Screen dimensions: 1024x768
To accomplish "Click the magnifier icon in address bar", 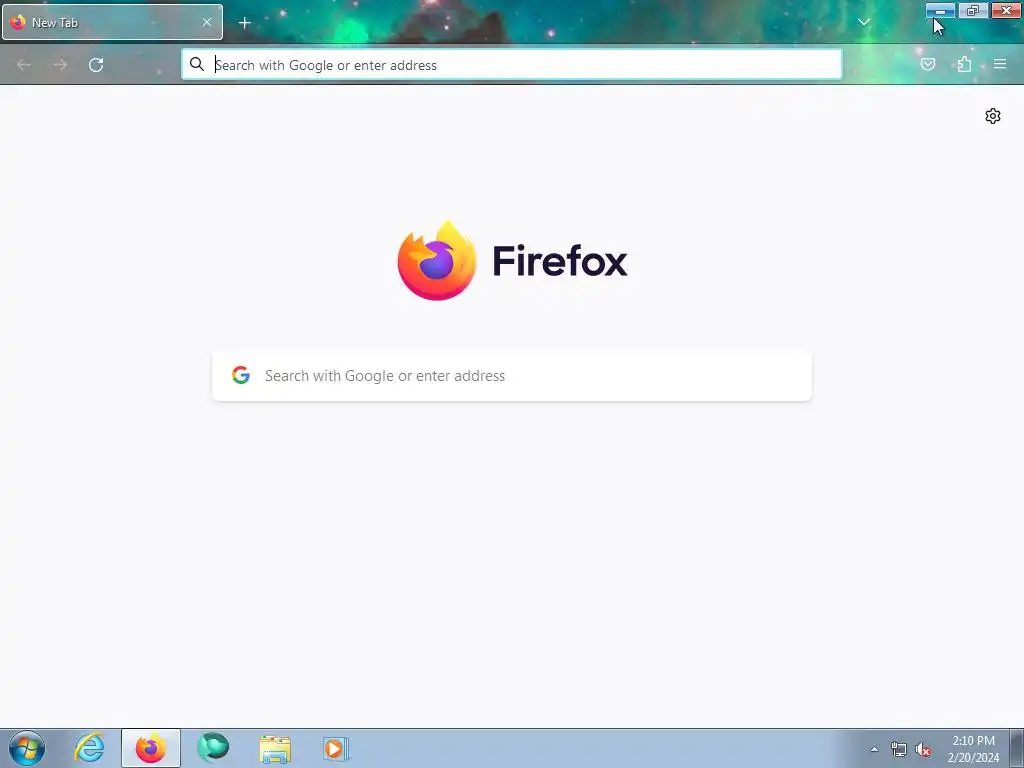I will point(197,64).
